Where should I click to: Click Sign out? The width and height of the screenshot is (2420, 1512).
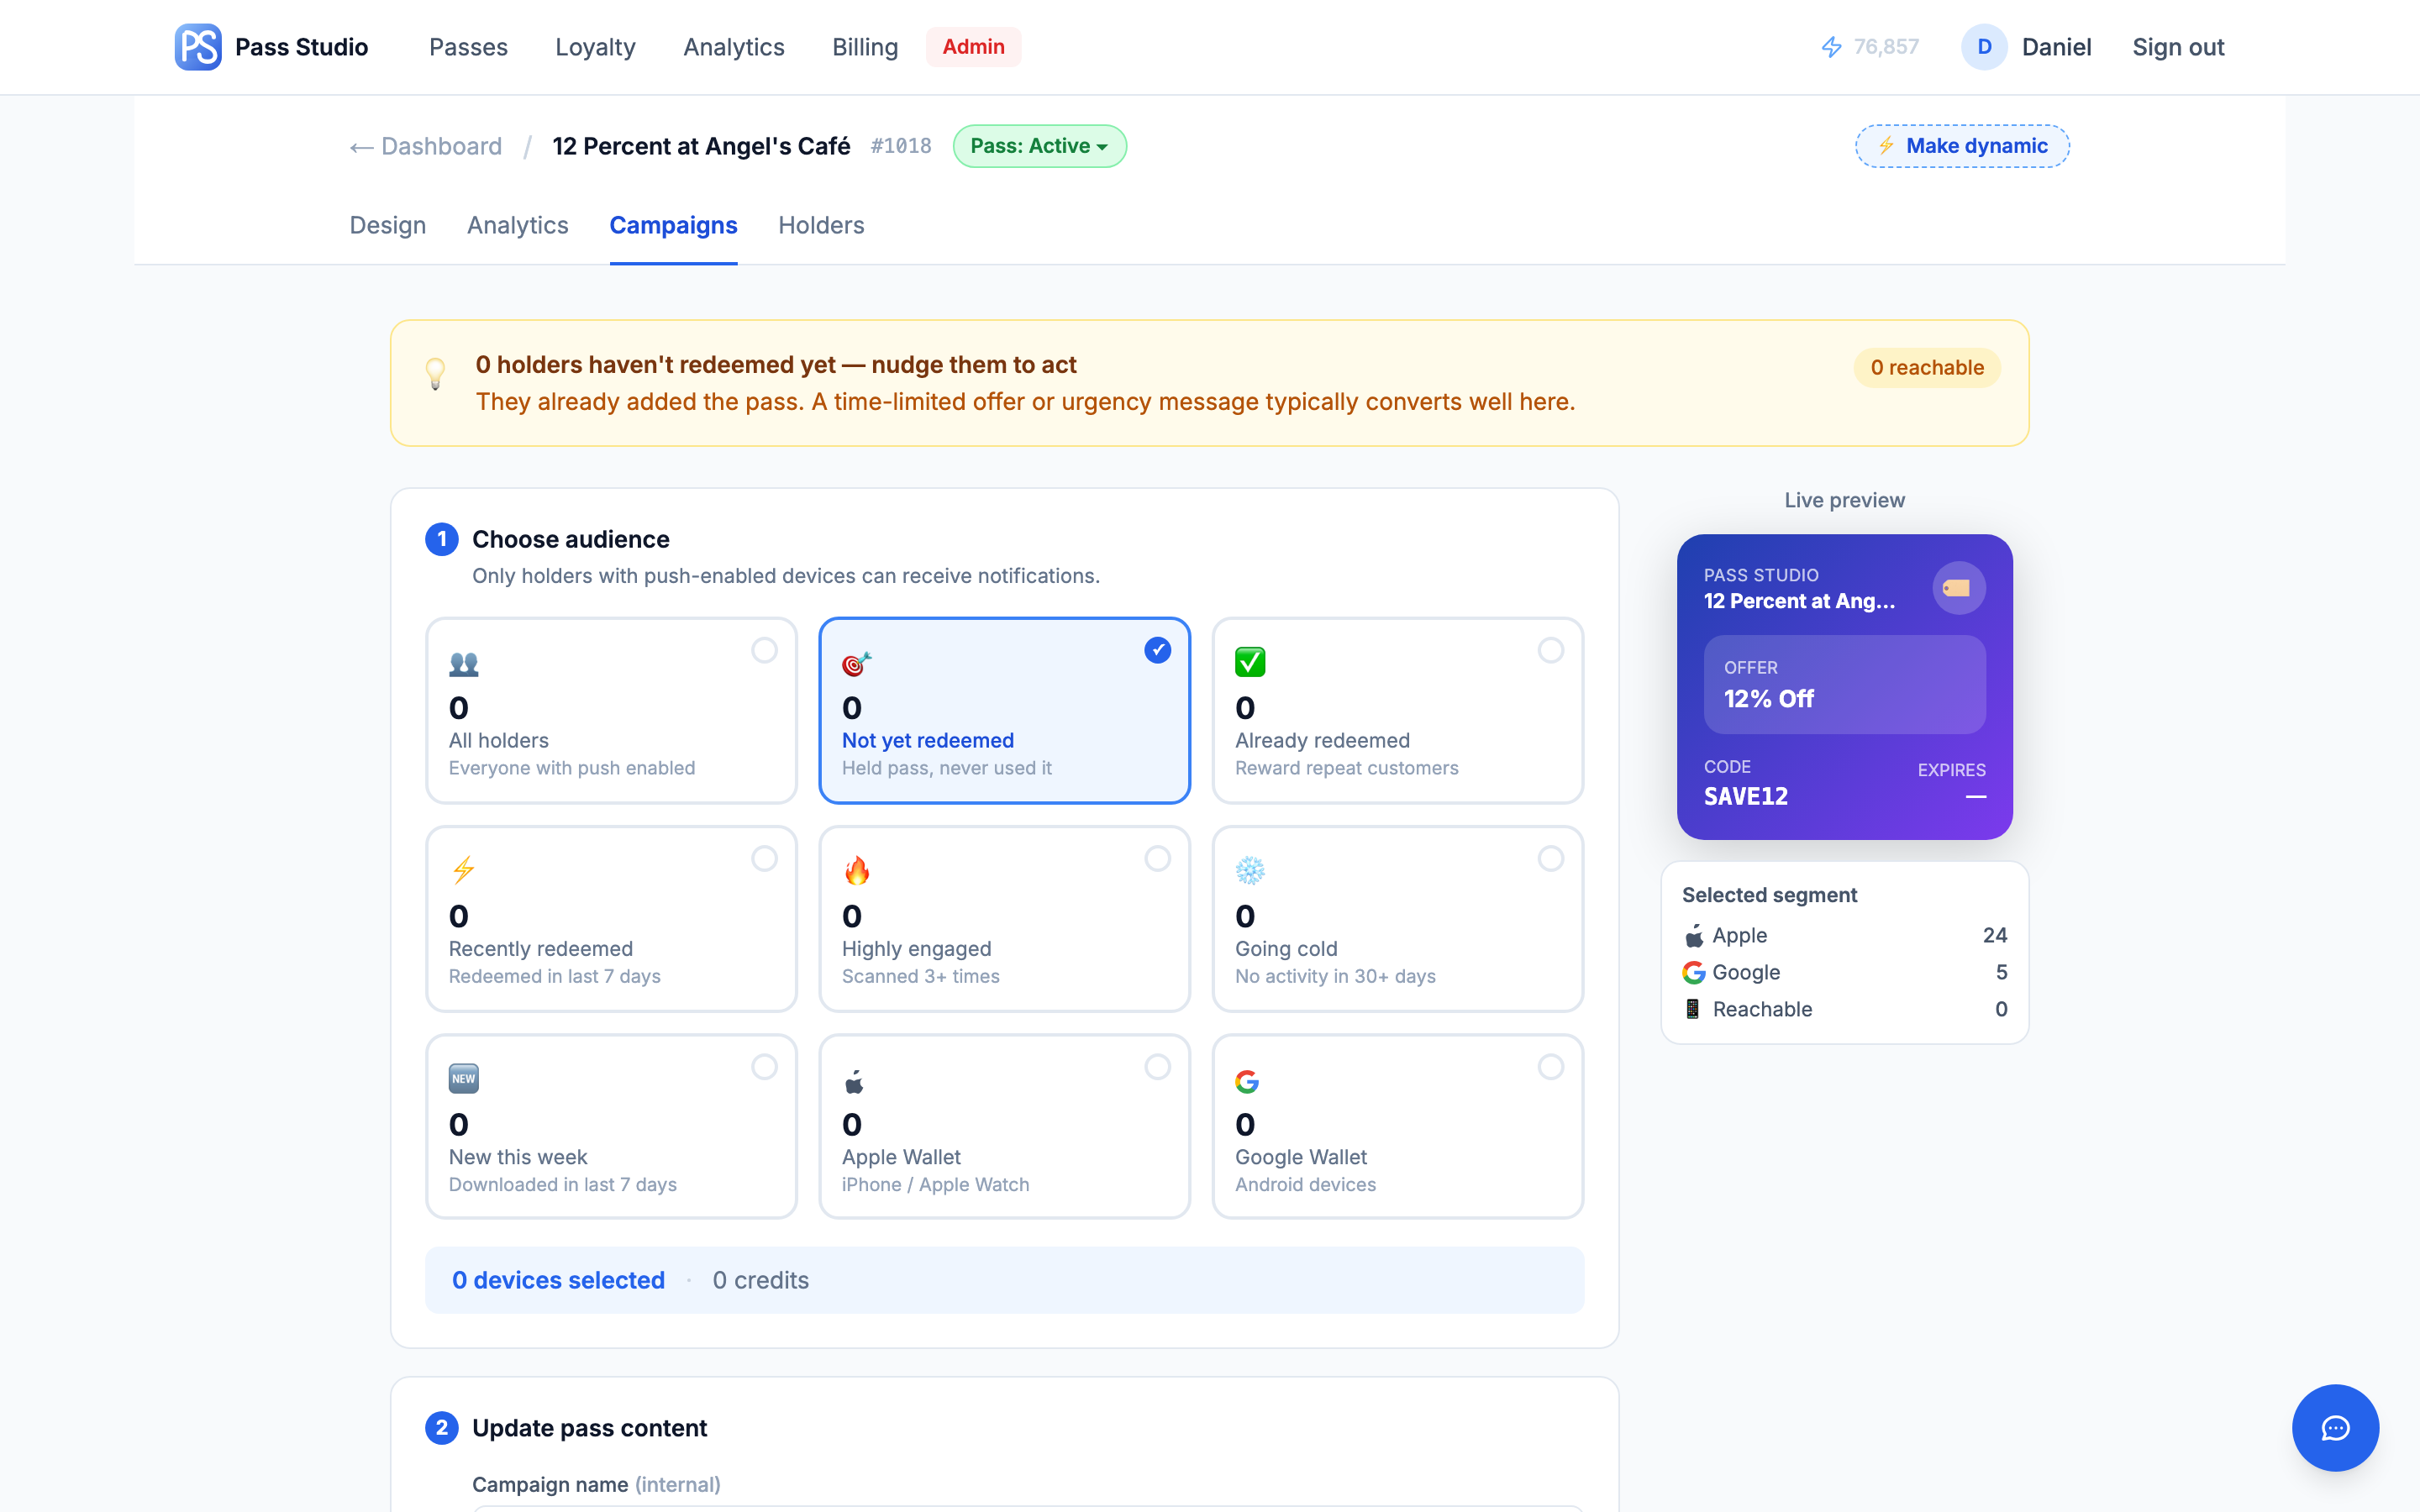tap(2178, 47)
